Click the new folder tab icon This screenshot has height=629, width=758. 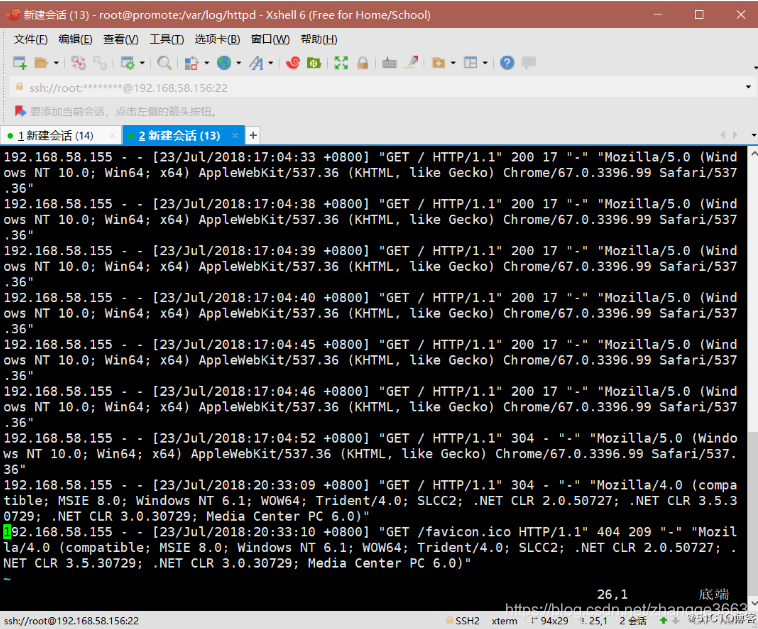[438, 63]
